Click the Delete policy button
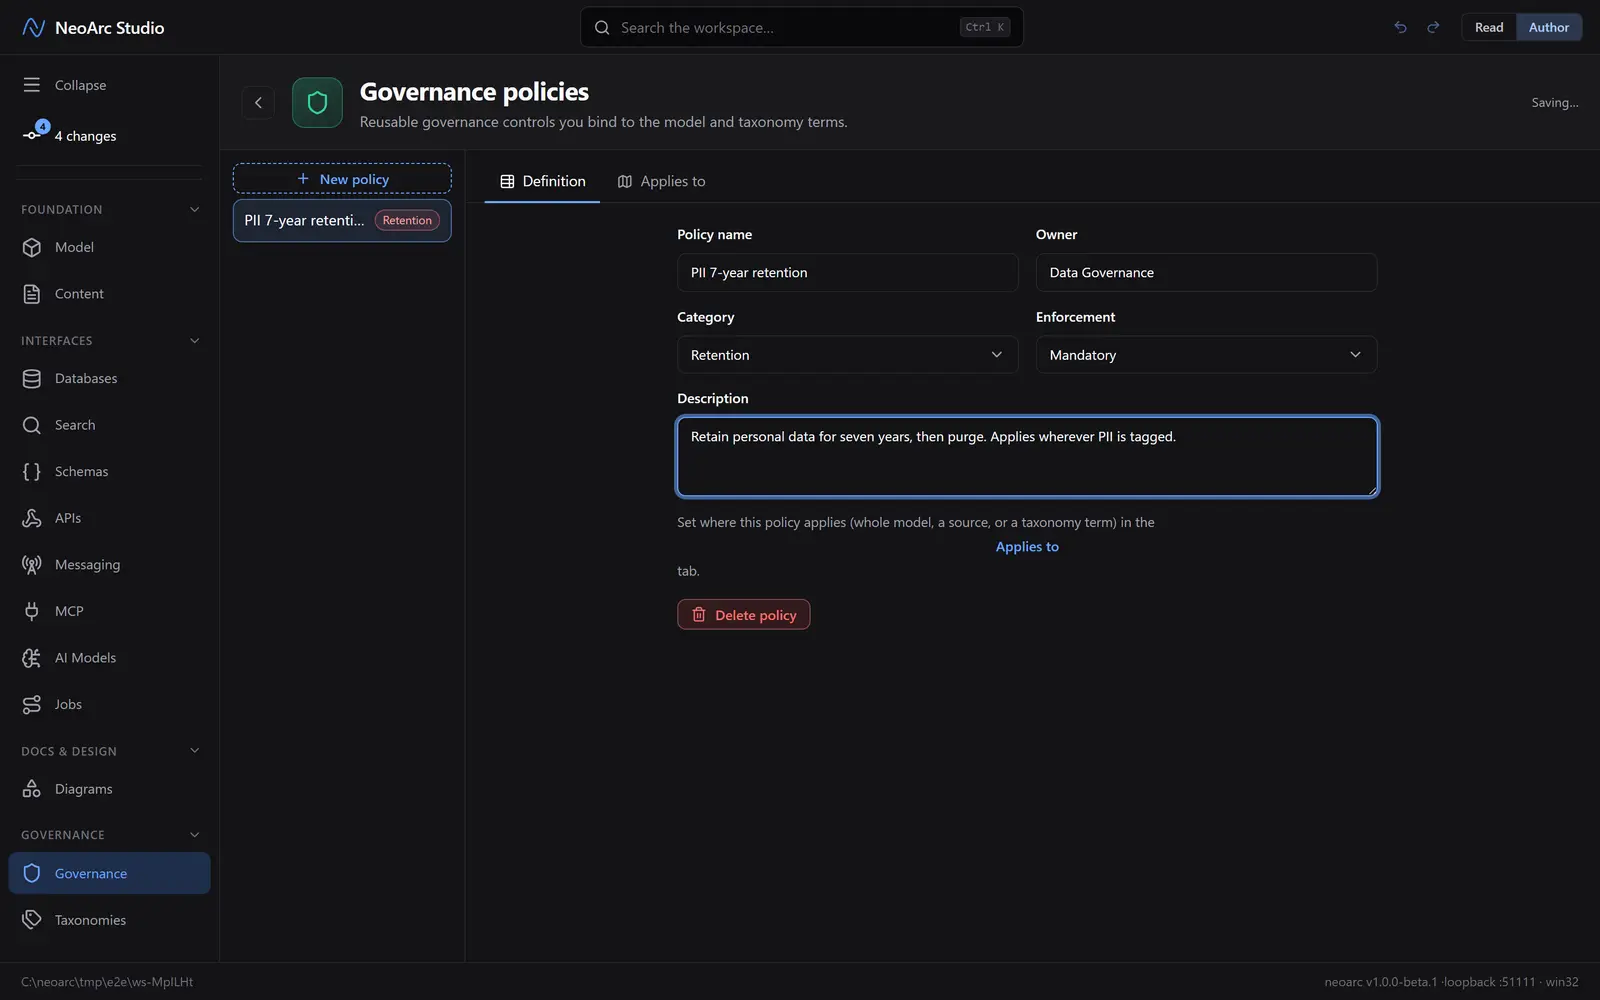This screenshot has width=1600, height=1000. [743, 614]
